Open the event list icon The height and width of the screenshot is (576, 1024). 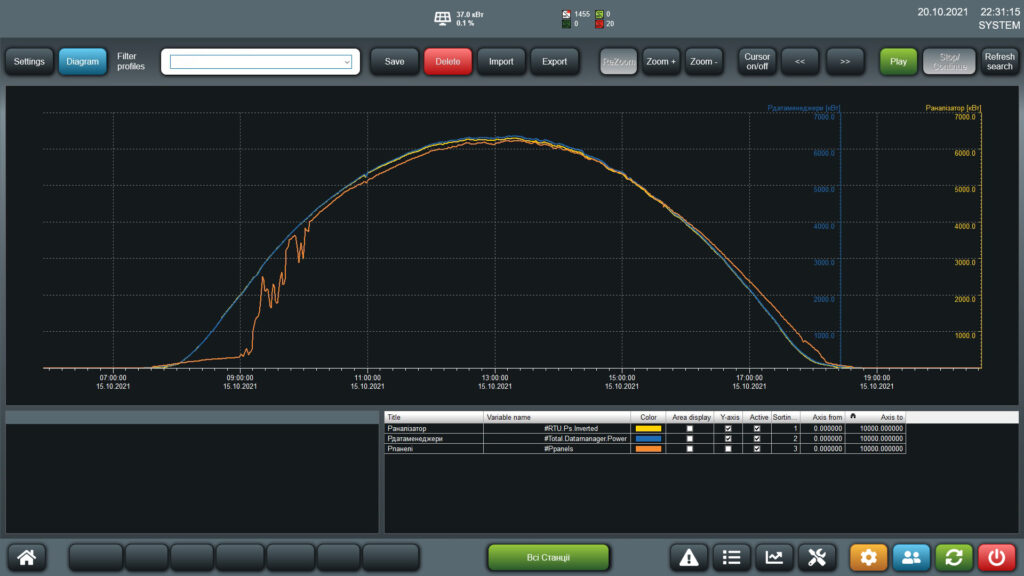[x=731, y=557]
